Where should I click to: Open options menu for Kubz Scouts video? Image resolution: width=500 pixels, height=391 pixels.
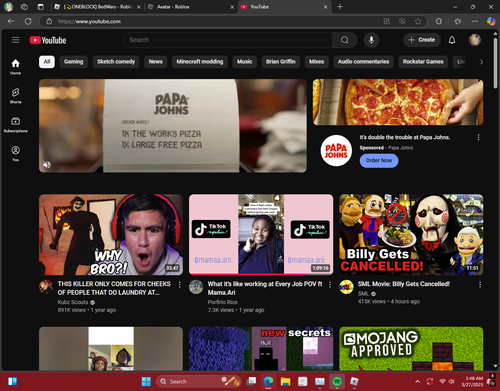[179, 284]
